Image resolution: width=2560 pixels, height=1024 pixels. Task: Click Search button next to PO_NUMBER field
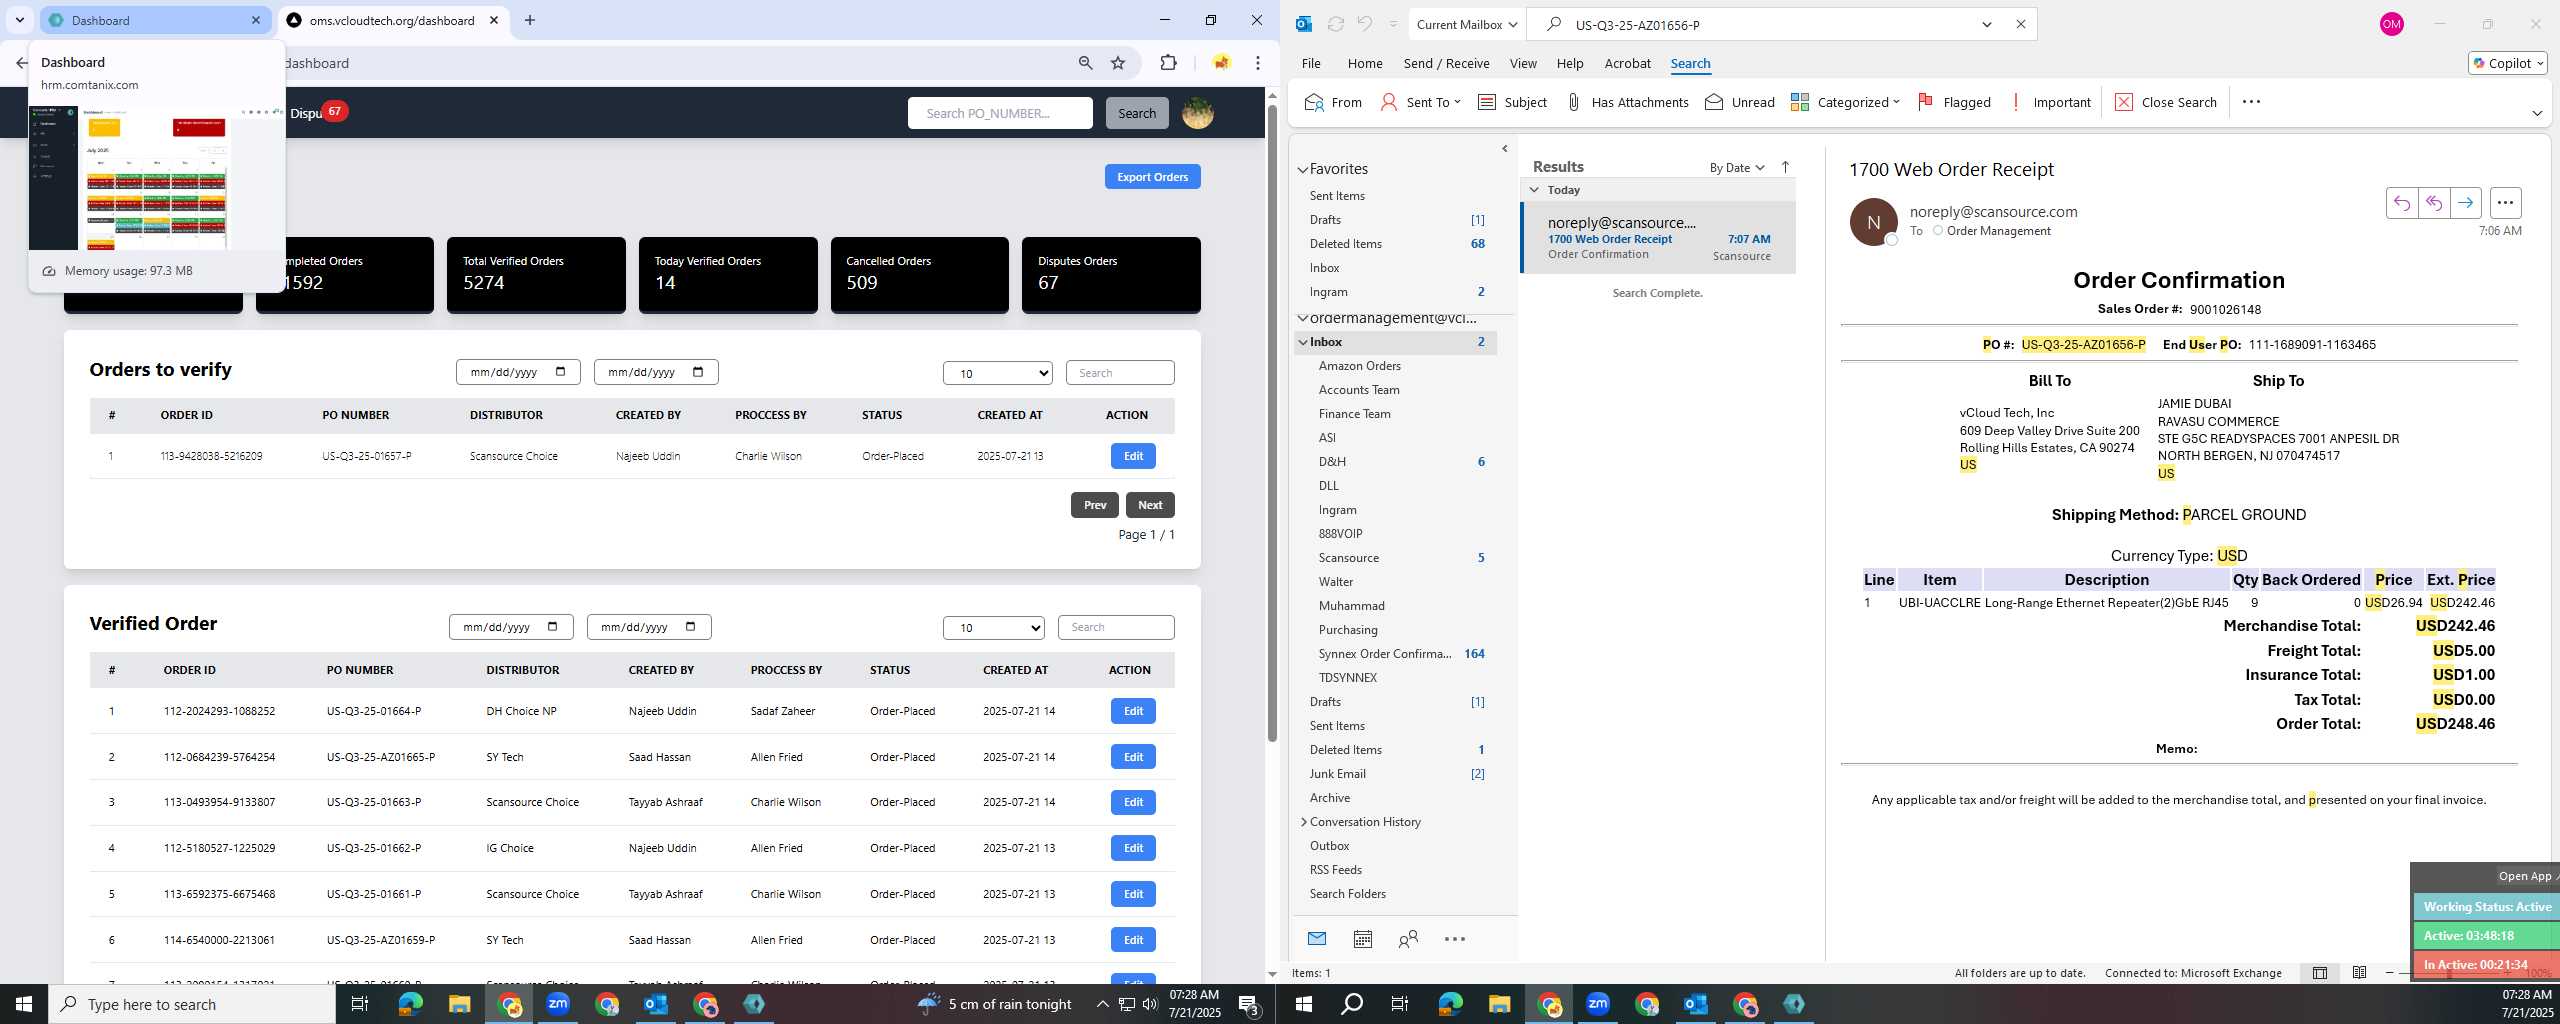pos(1136,113)
